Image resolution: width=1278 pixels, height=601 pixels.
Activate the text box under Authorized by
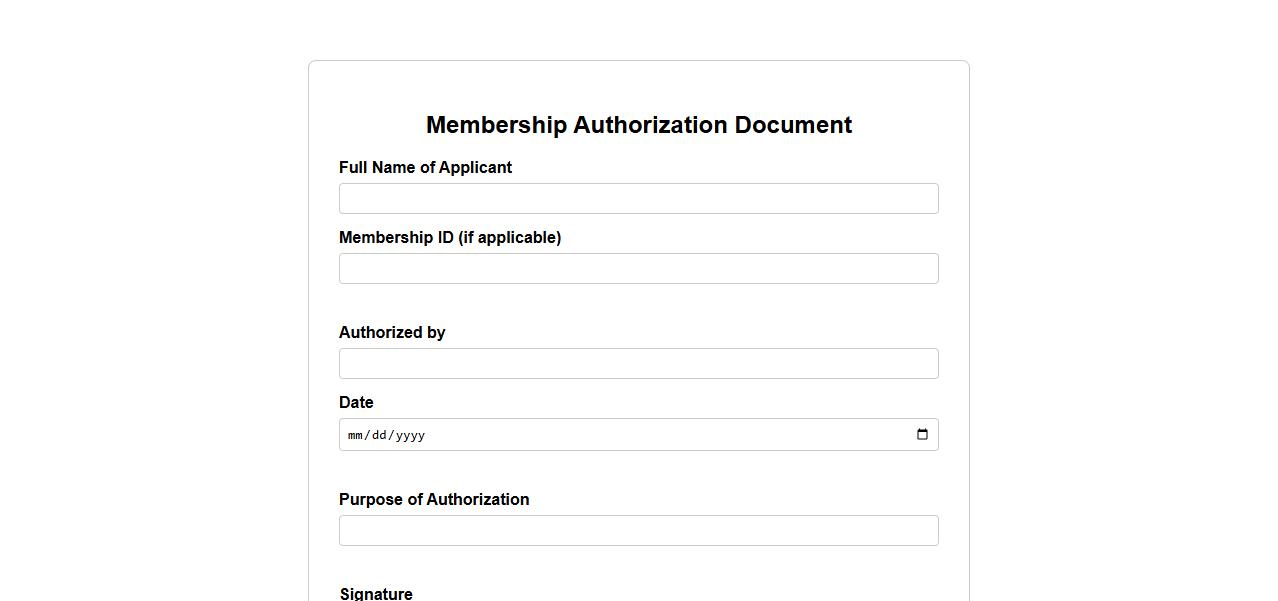click(x=638, y=363)
